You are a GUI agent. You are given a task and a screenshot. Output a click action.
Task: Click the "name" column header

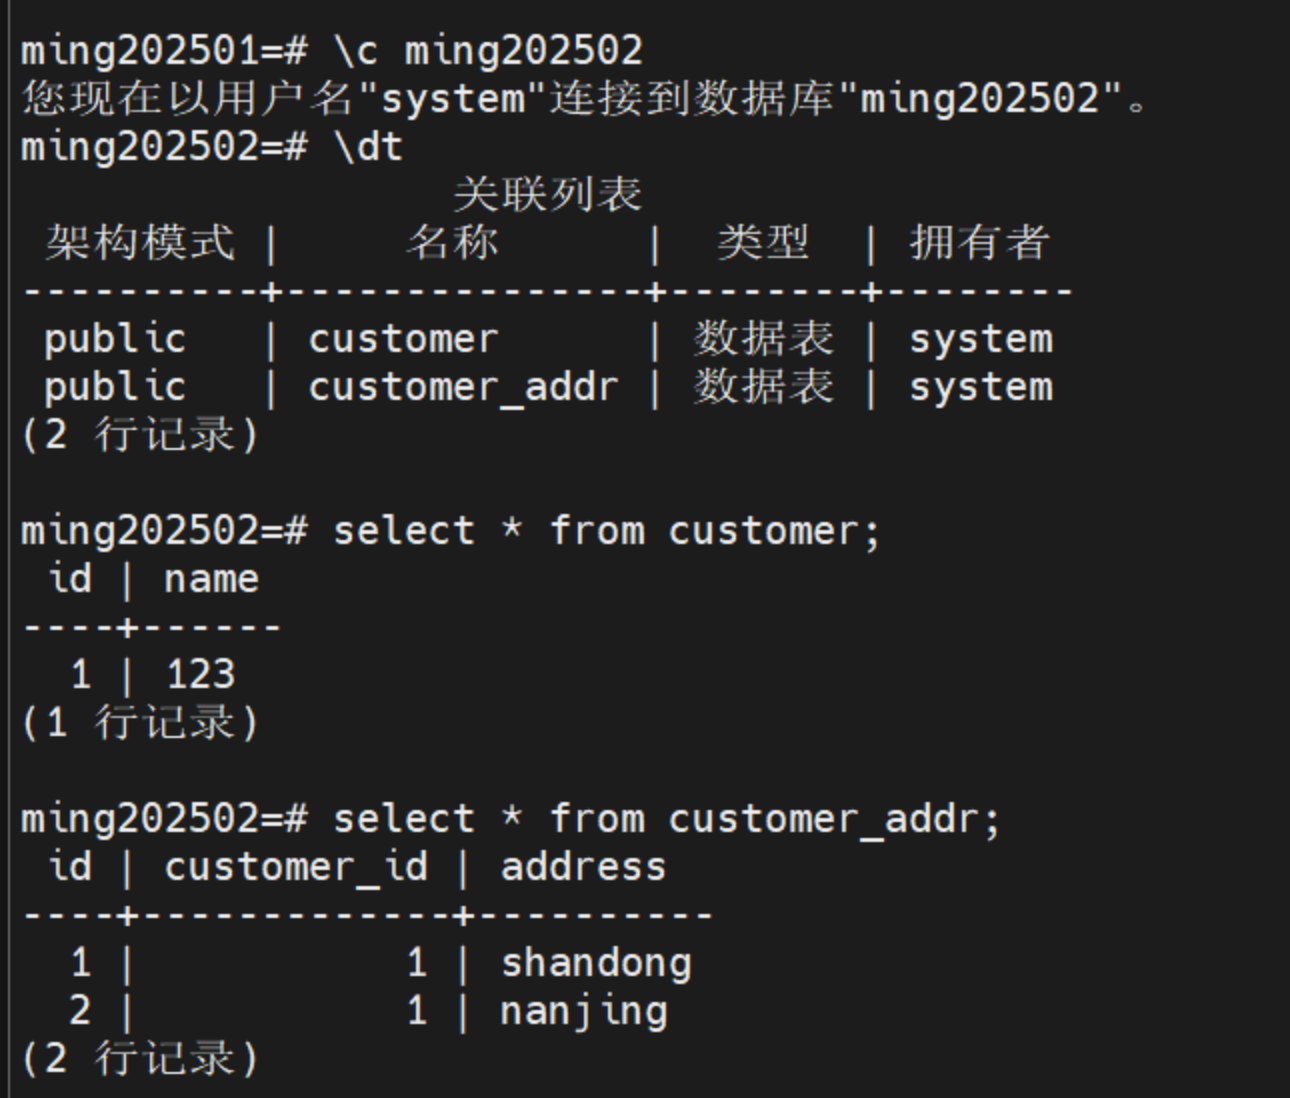tap(211, 579)
